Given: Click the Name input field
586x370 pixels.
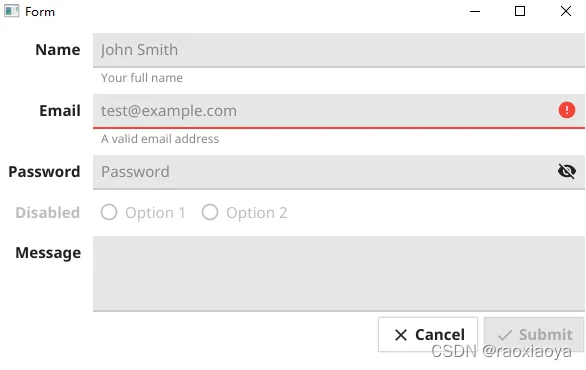Looking at the screenshot, I should click(339, 50).
